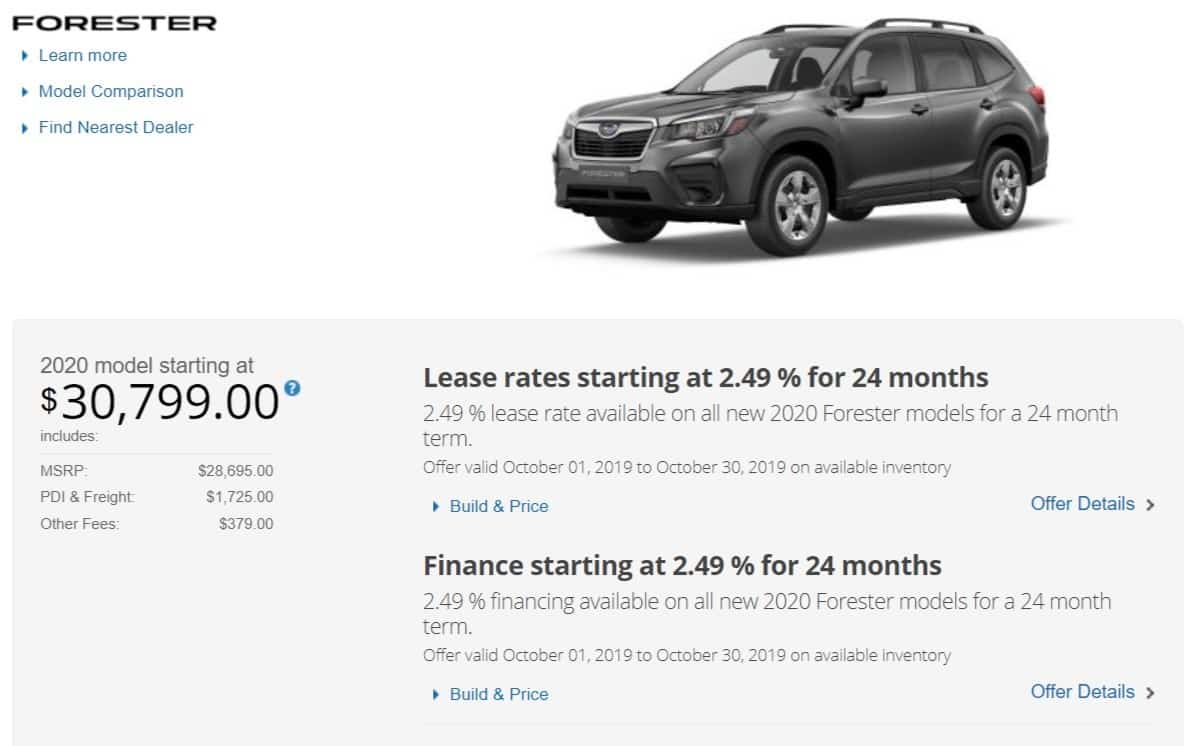Open Build & Price under the finance offer

[499, 695]
